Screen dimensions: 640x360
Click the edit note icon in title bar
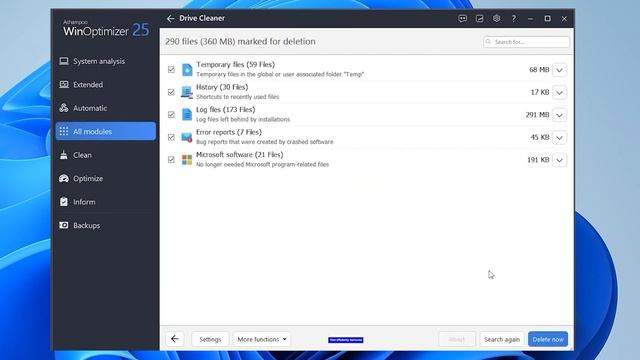[x=479, y=18]
